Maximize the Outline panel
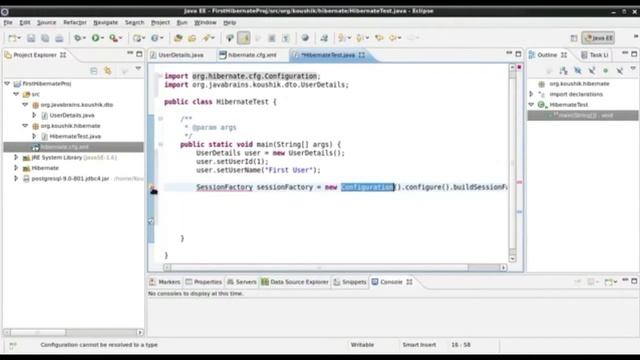Screen dimensions: 640x360 tap(634, 53)
